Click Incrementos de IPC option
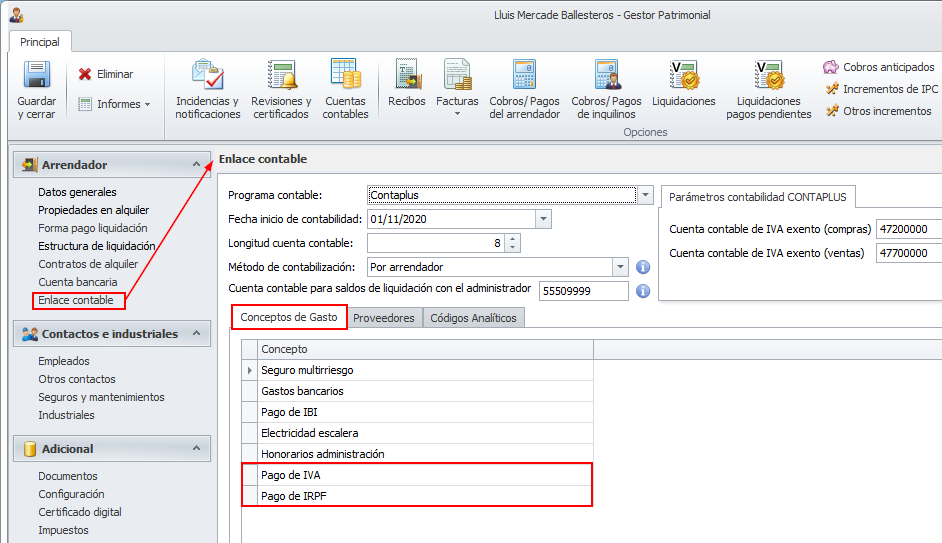Screen dimensions: 942x543 tap(881, 89)
